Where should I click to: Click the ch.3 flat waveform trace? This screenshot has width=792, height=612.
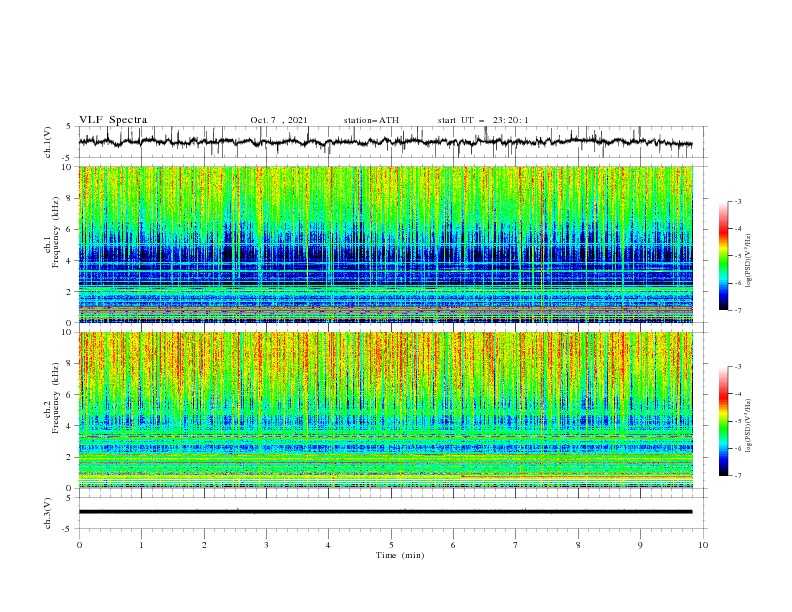(385, 512)
